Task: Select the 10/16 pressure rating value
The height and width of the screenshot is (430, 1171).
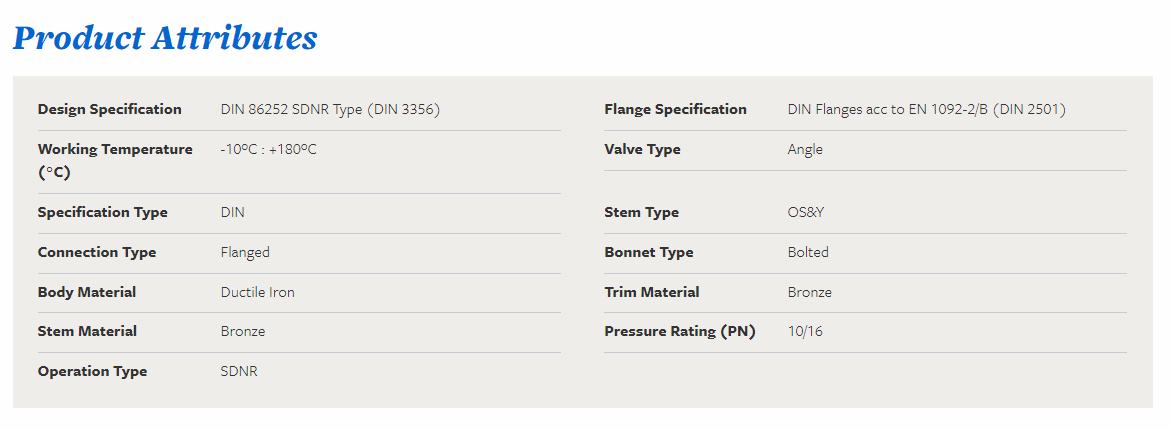Action: point(805,331)
